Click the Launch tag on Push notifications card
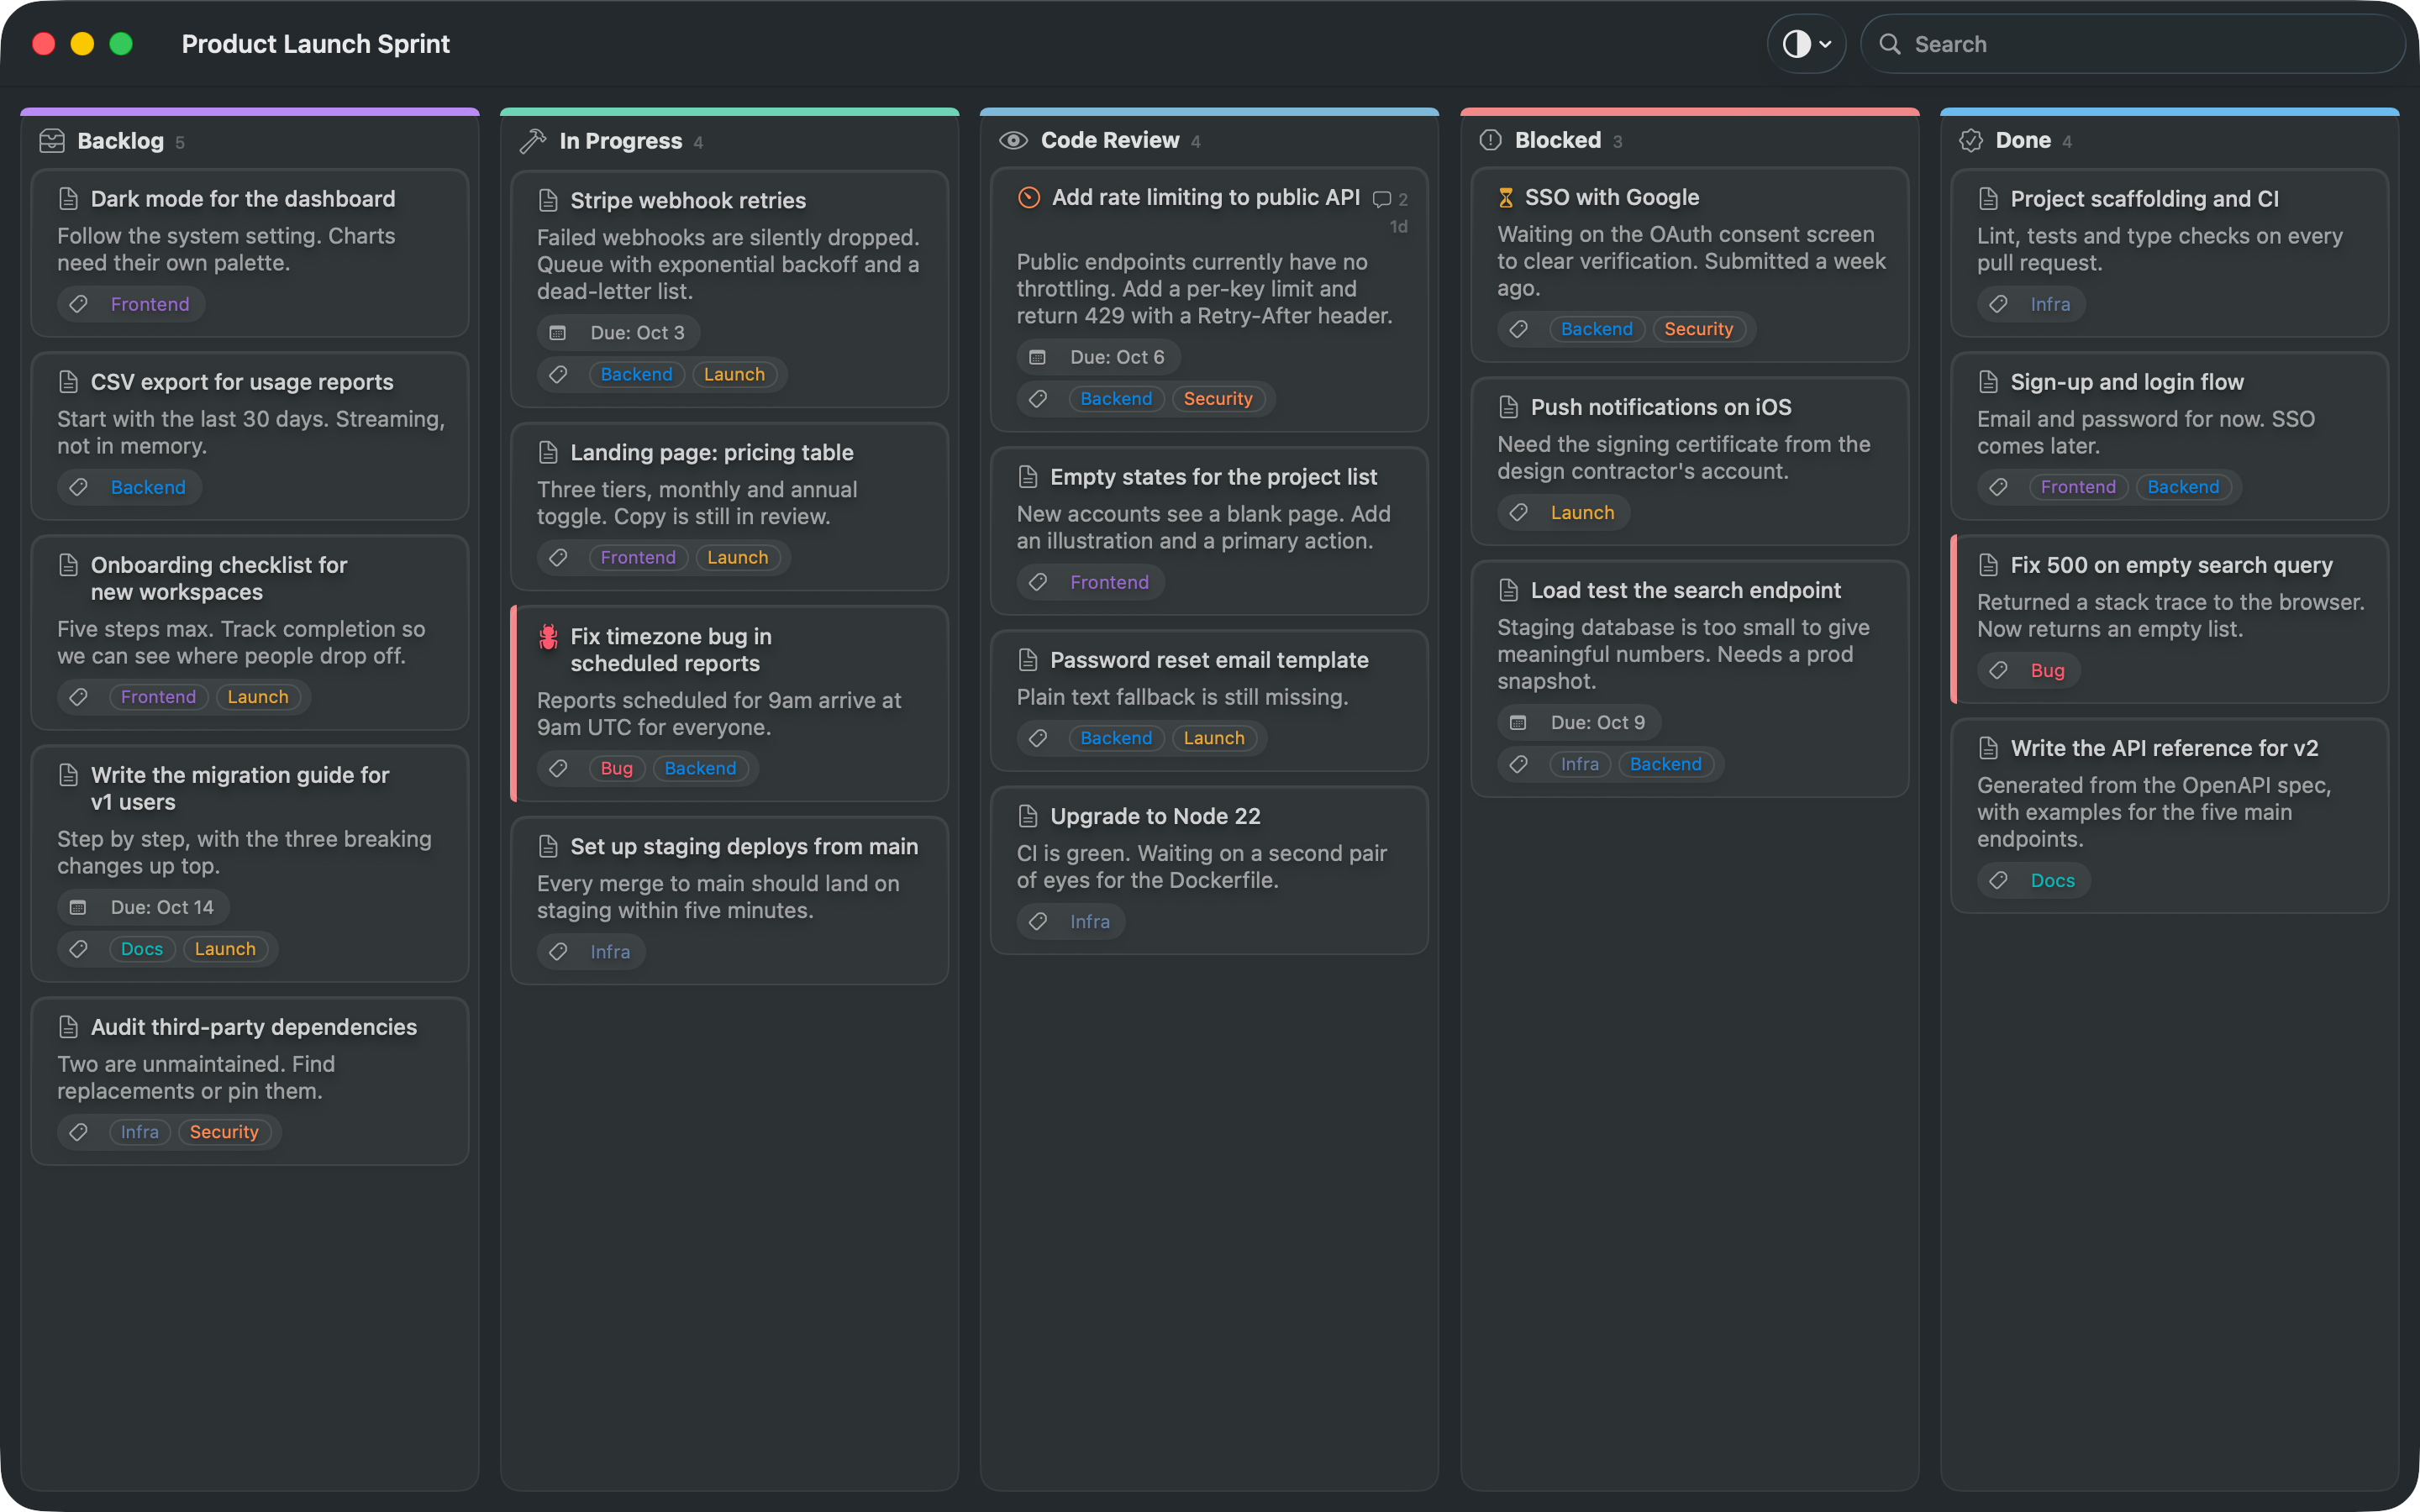 point(1582,512)
